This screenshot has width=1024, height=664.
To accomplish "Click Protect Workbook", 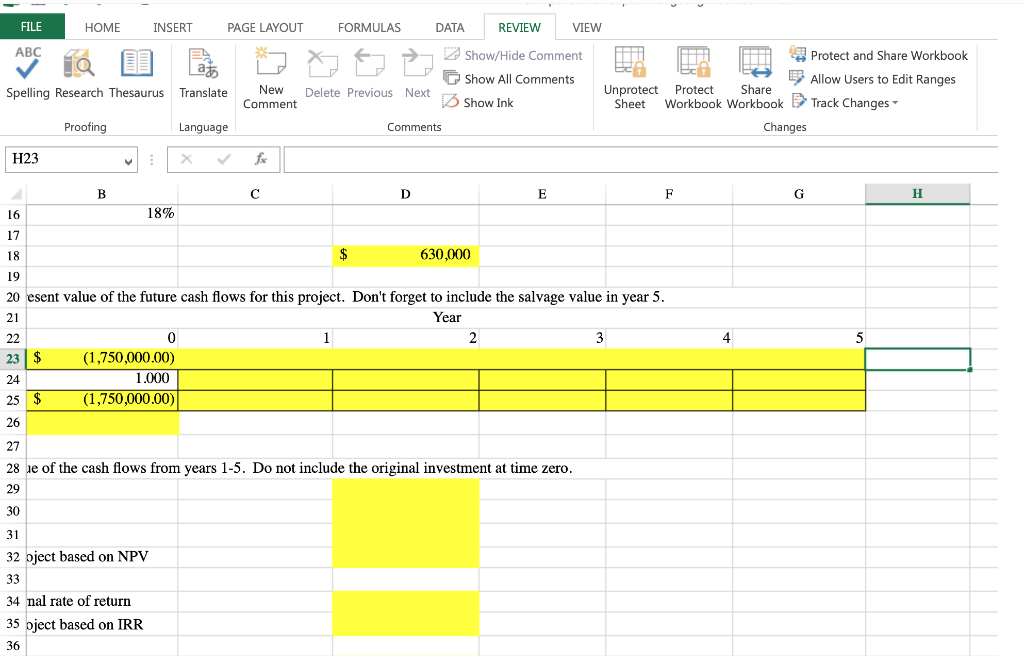I will tap(693, 77).
